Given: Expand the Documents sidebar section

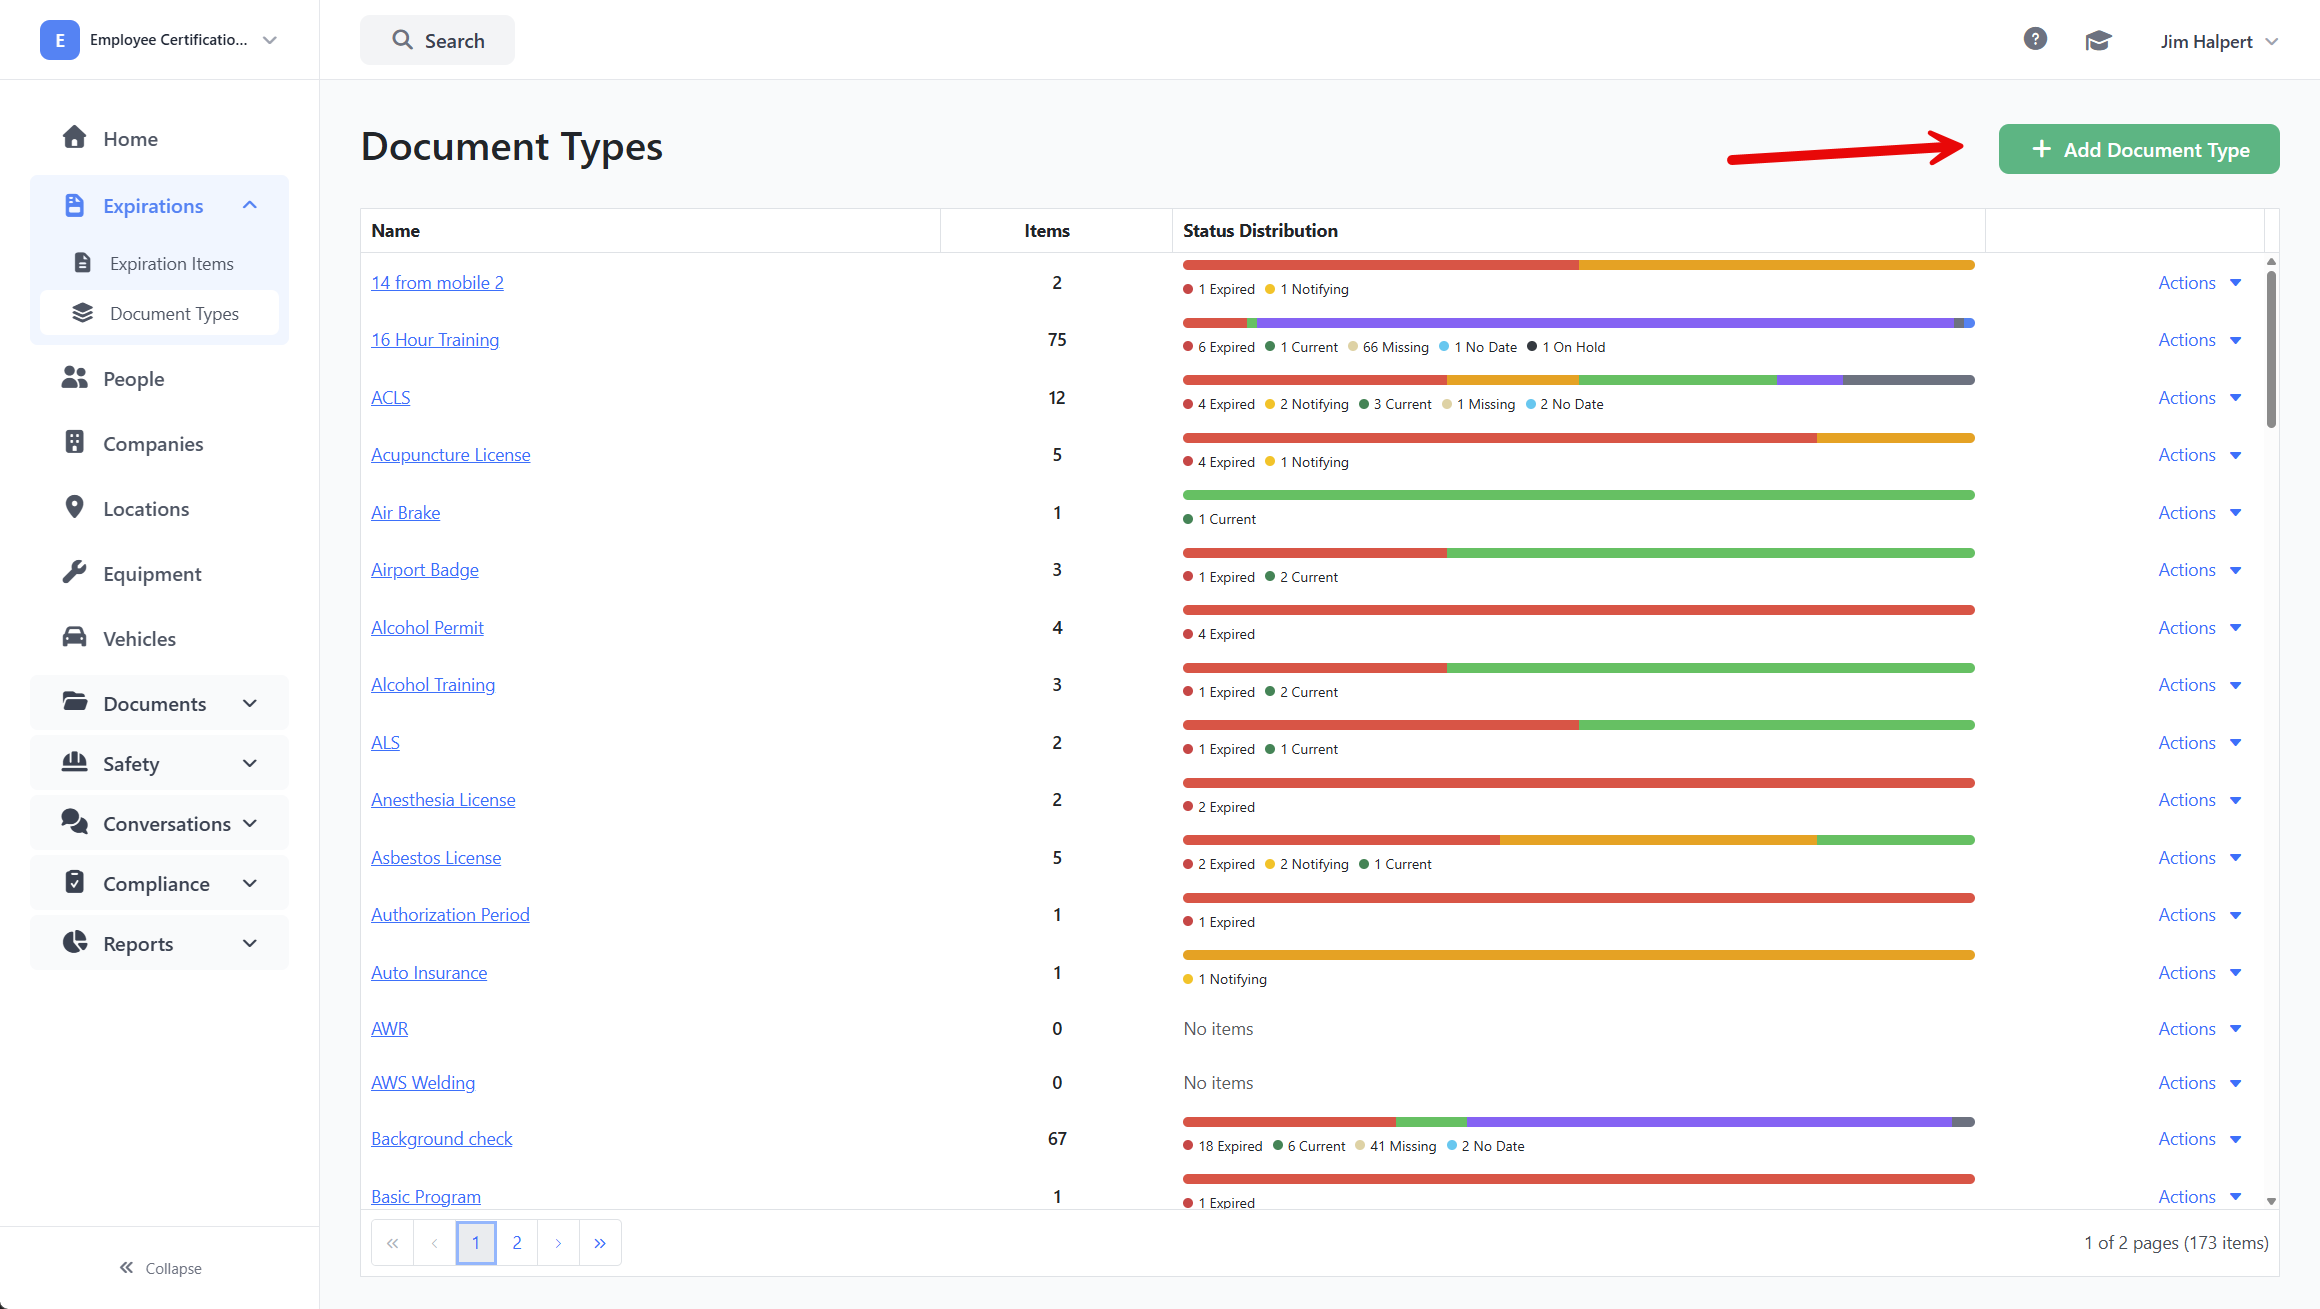Looking at the screenshot, I should (250, 703).
